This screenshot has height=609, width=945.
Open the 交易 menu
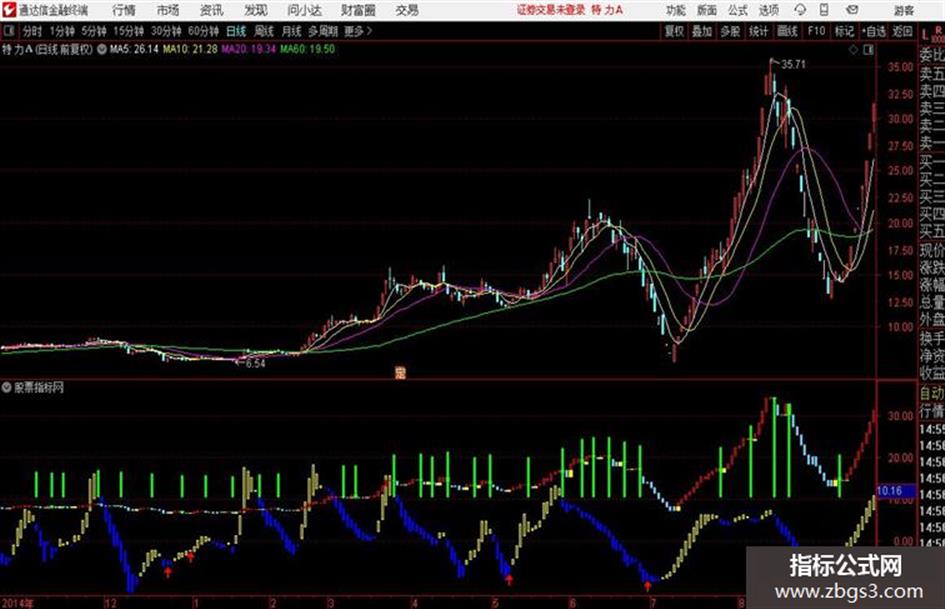pos(407,10)
